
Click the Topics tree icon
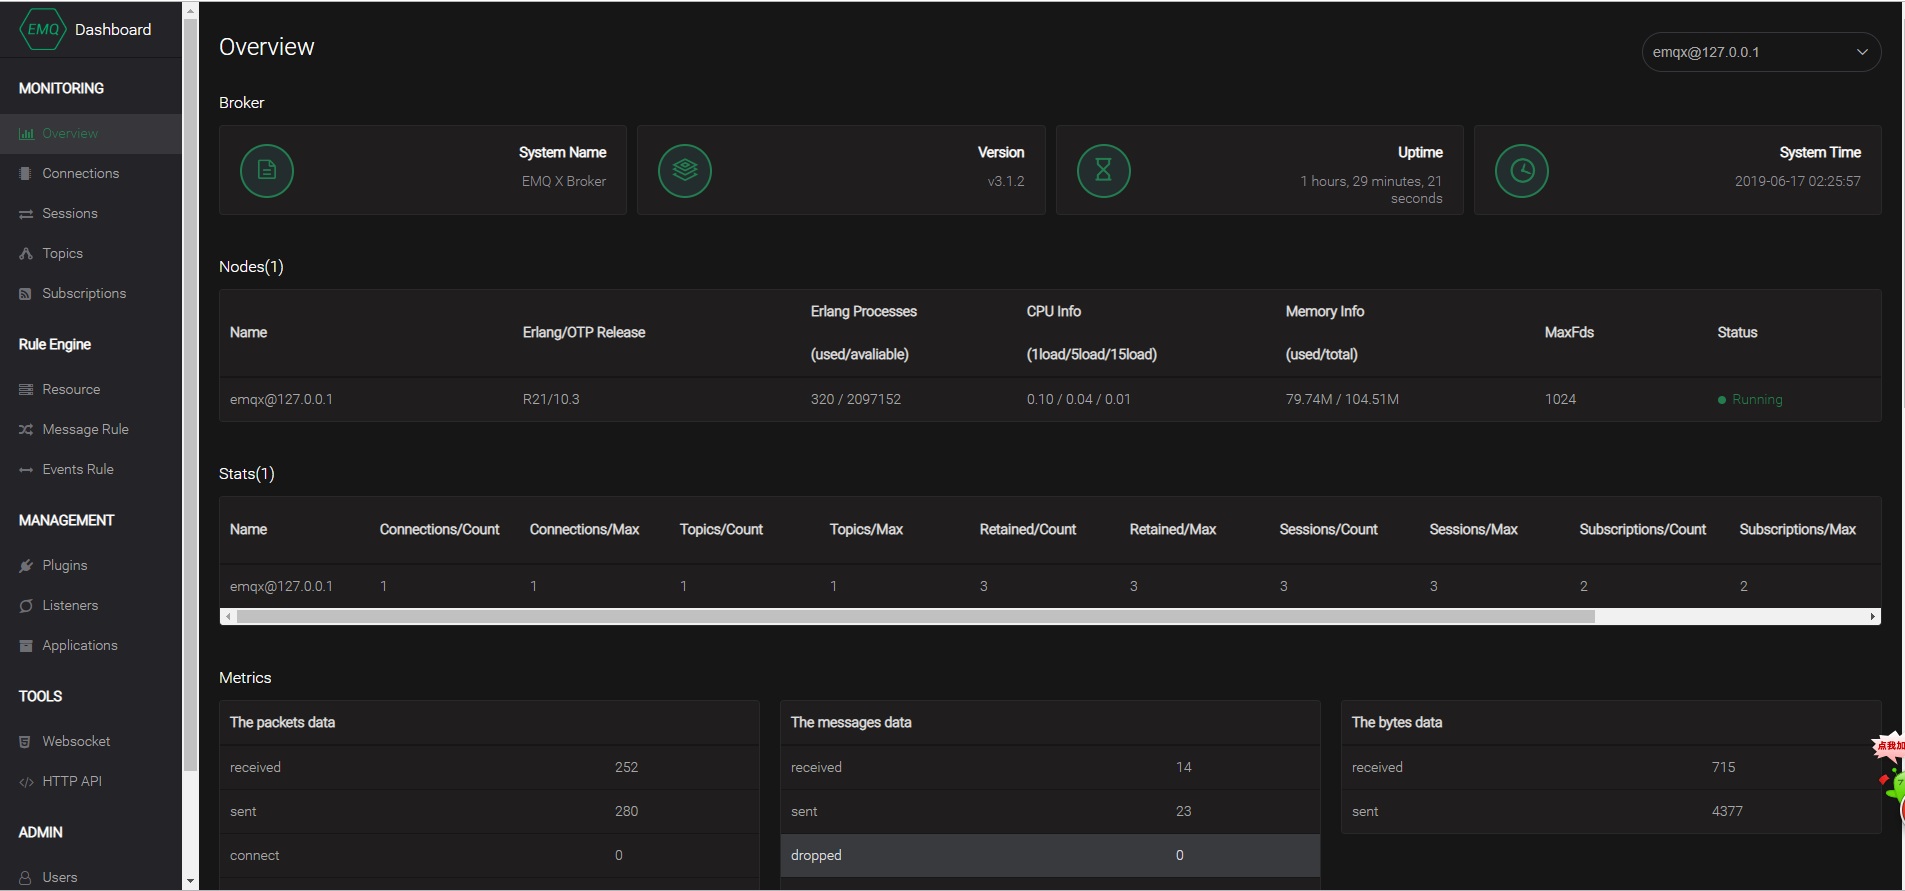point(26,253)
